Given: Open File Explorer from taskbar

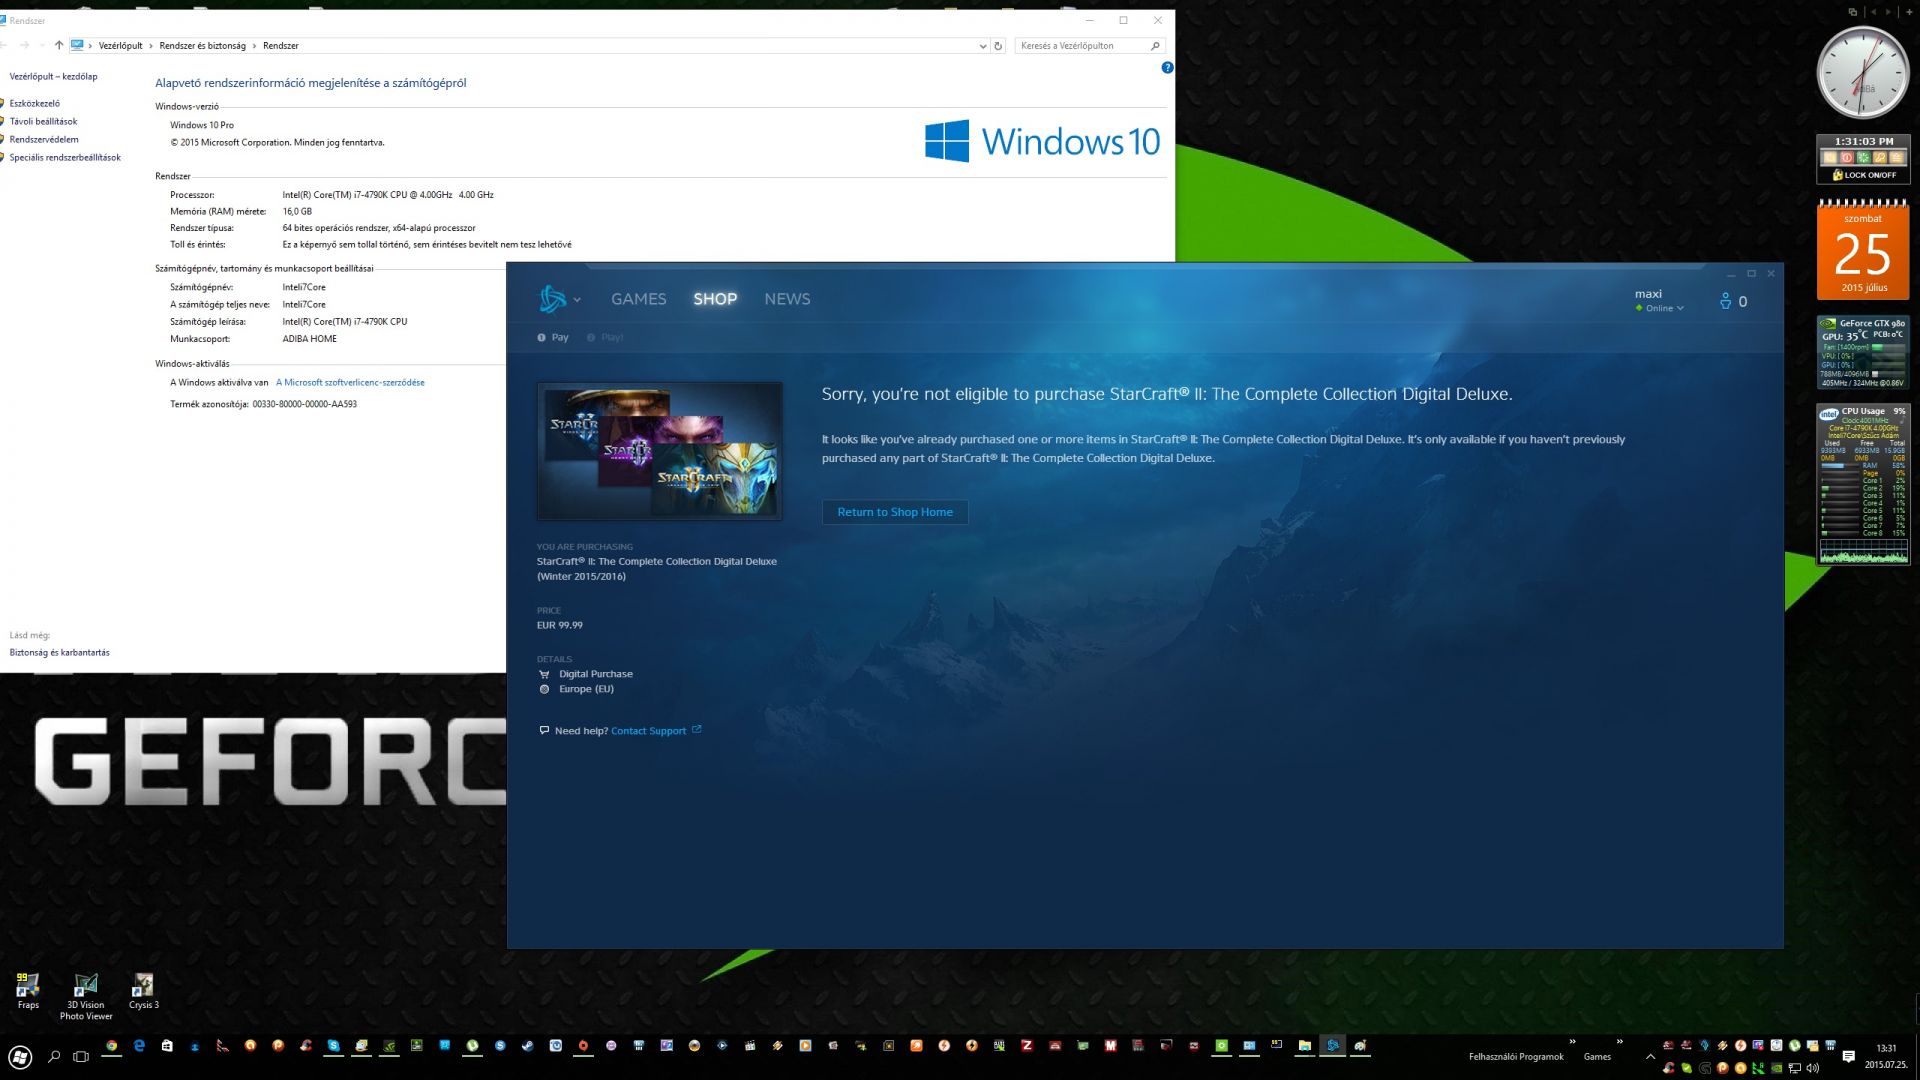Looking at the screenshot, I should point(1304,1046).
